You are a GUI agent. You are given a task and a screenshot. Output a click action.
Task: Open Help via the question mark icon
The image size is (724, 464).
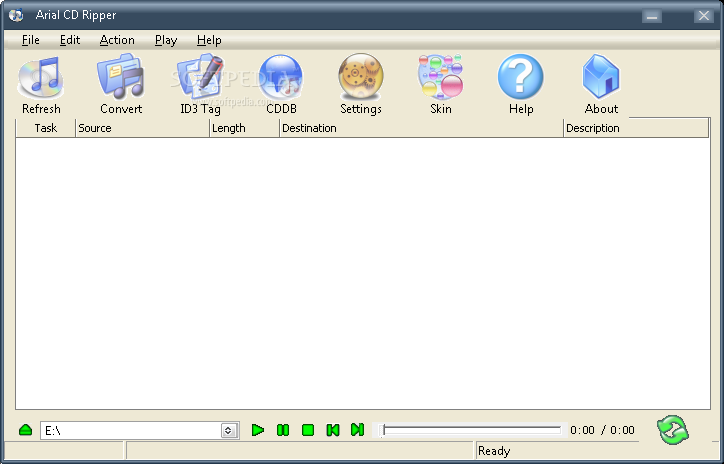(520, 77)
